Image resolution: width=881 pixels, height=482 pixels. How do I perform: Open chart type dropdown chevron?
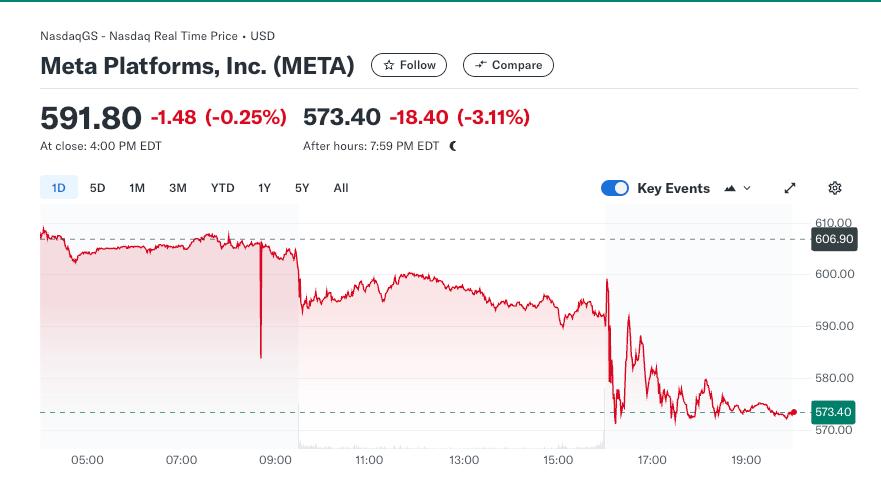(747, 188)
